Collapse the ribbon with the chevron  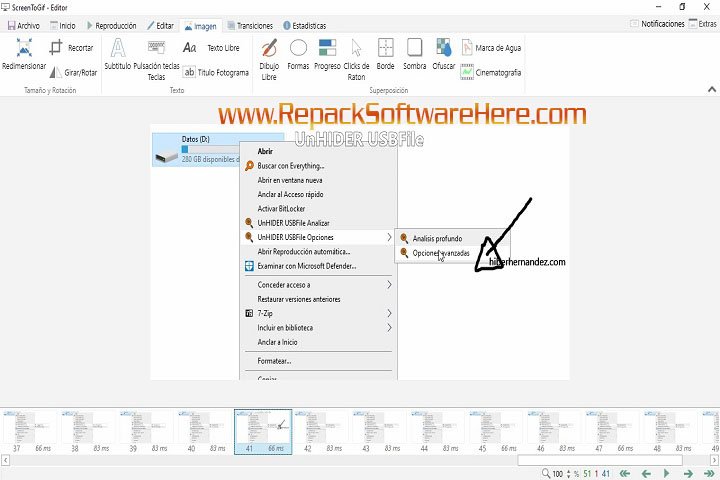[712, 90]
